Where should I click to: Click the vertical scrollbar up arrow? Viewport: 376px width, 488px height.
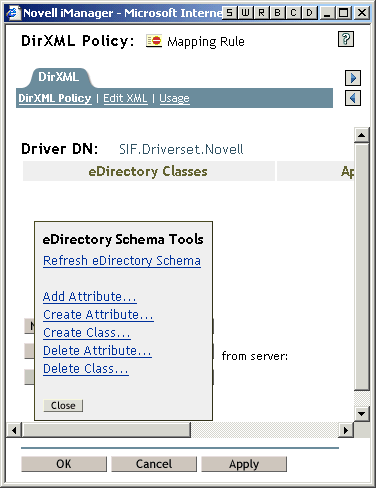tap(362, 135)
